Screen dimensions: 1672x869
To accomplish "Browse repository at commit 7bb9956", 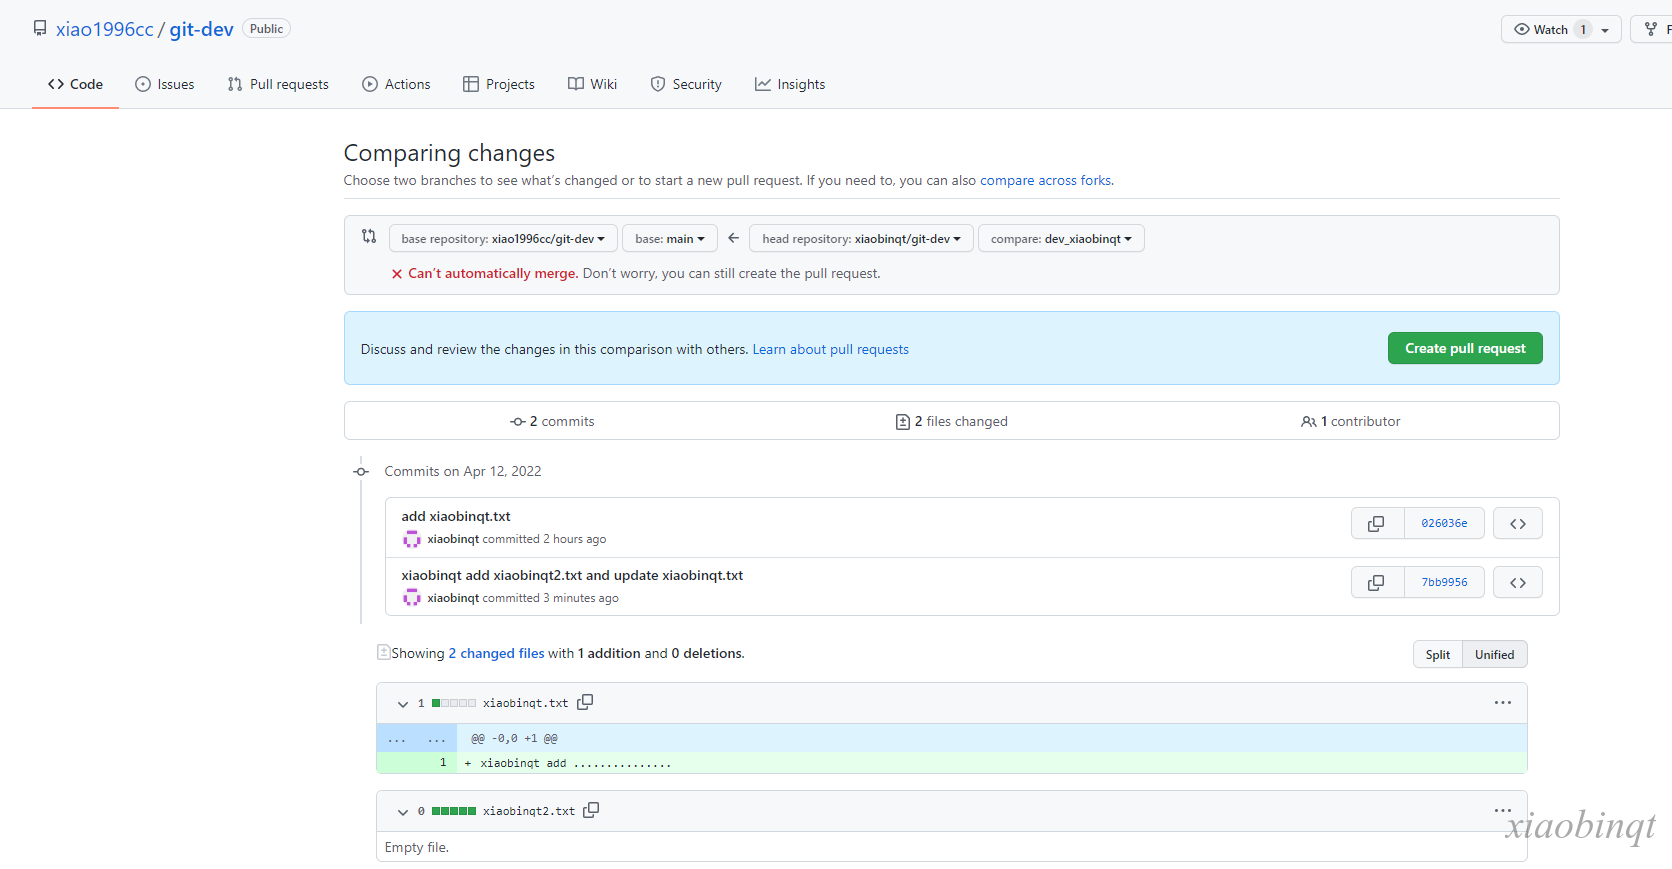I will click(x=1518, y=582).
